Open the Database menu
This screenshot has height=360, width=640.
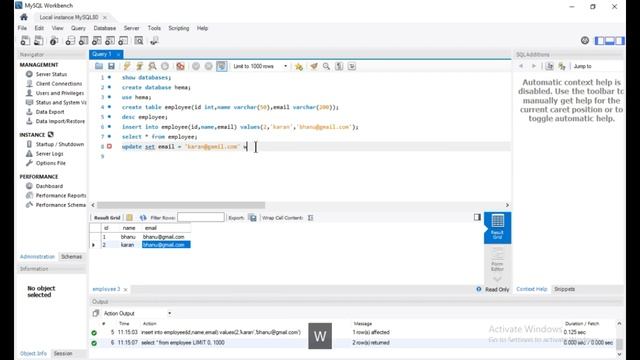pos(104,28)
